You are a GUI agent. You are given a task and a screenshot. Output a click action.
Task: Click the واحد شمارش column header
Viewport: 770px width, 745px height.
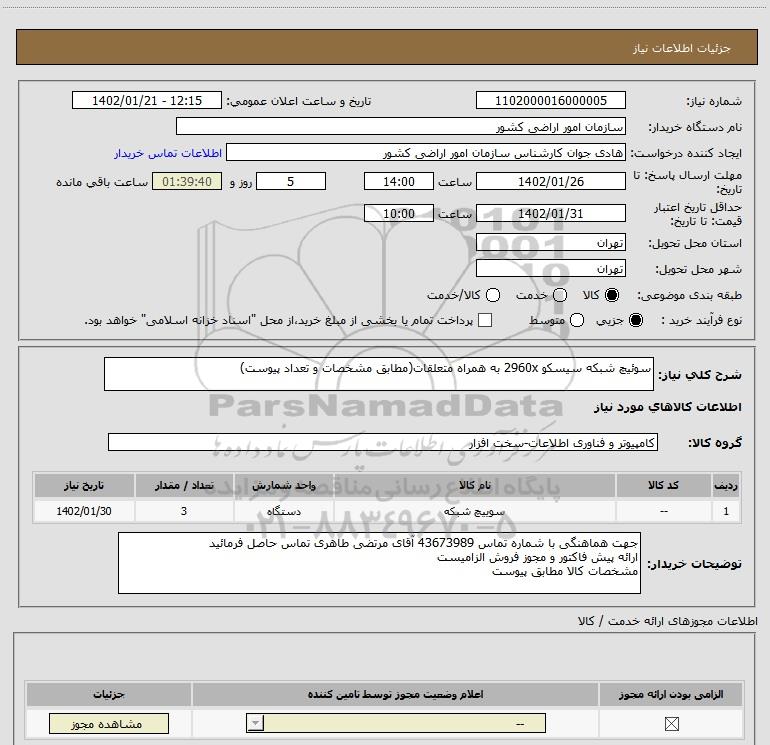(x=284, y=485)
